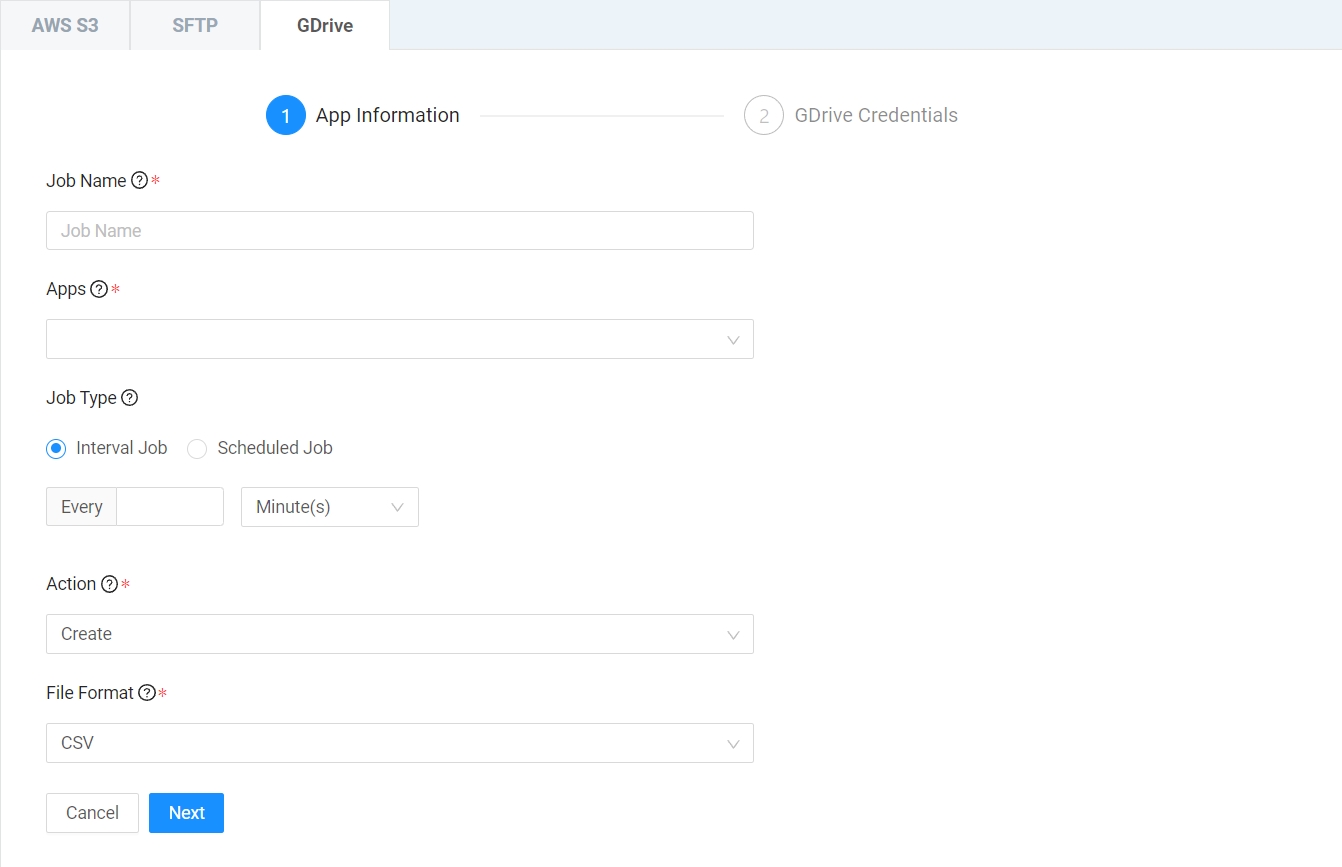Expand the Action dropdown showing Create

point(399,634)
